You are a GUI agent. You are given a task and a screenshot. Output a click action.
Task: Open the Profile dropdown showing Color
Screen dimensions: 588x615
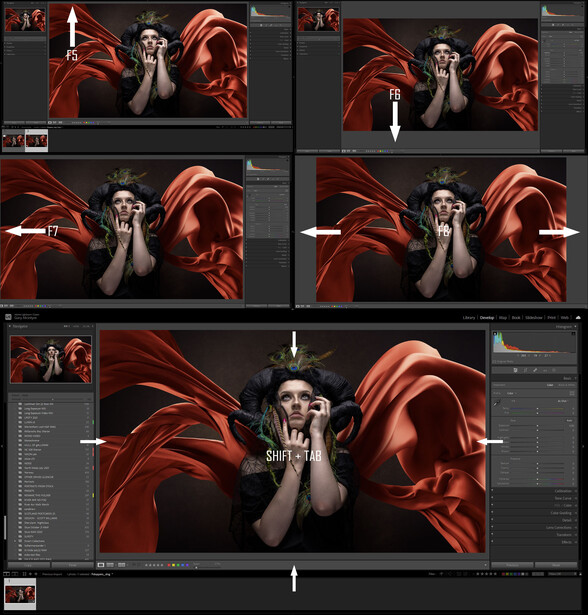click(512, 393)
